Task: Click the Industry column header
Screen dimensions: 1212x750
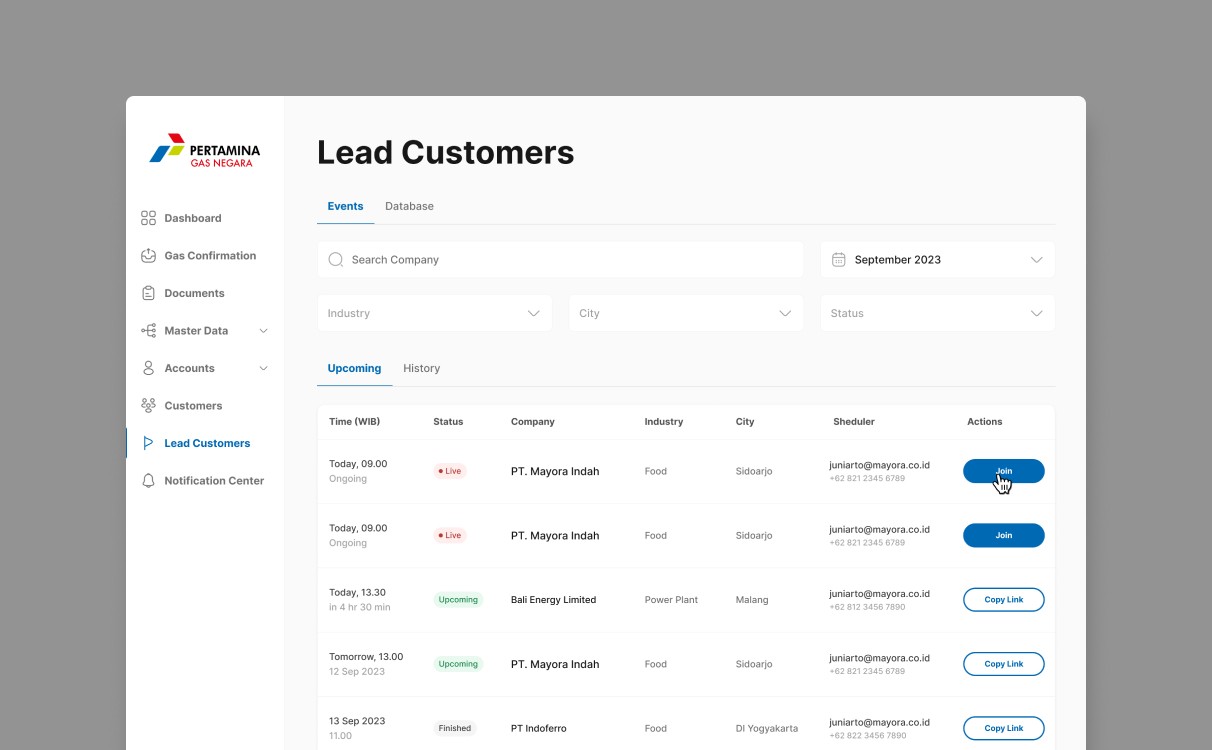Action: [x=664, y=422]
